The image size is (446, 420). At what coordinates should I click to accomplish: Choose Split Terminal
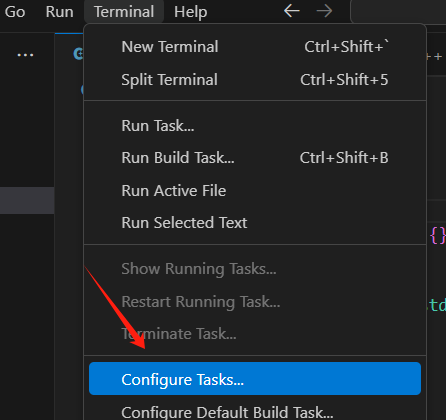[x=255, y=80]
